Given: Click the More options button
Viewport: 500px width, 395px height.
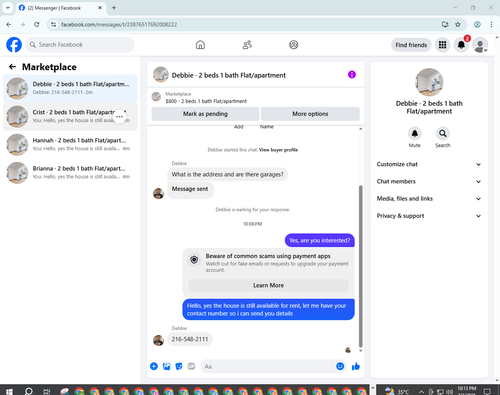Looking at the screenshot, I should [310, 114].
